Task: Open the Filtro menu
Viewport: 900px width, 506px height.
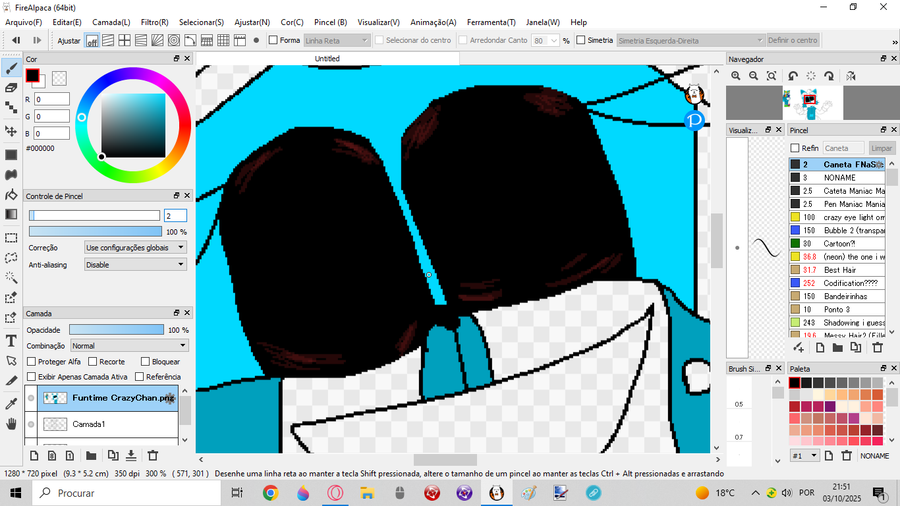Action: [154, 22]
